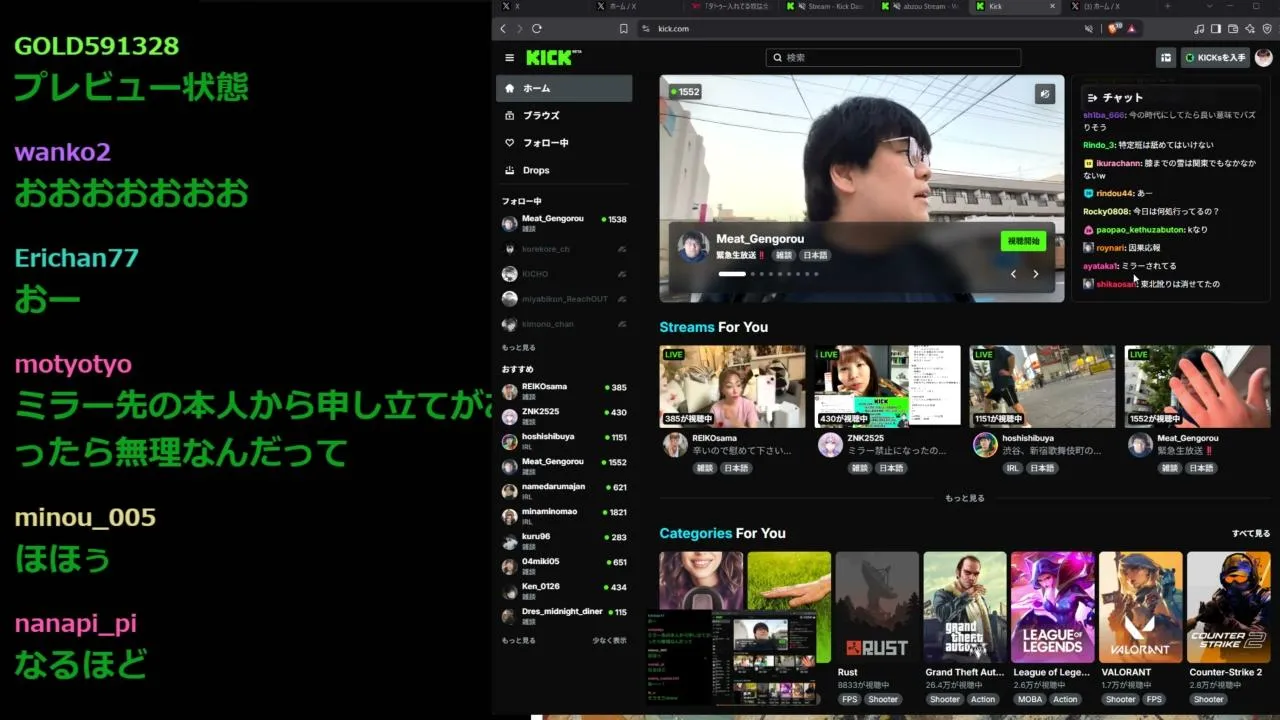The height and width of the screenshot is (720, 1280).
Task: Open the フォロー中 sidebar navigation item
Action: click(x=564, y=143)
